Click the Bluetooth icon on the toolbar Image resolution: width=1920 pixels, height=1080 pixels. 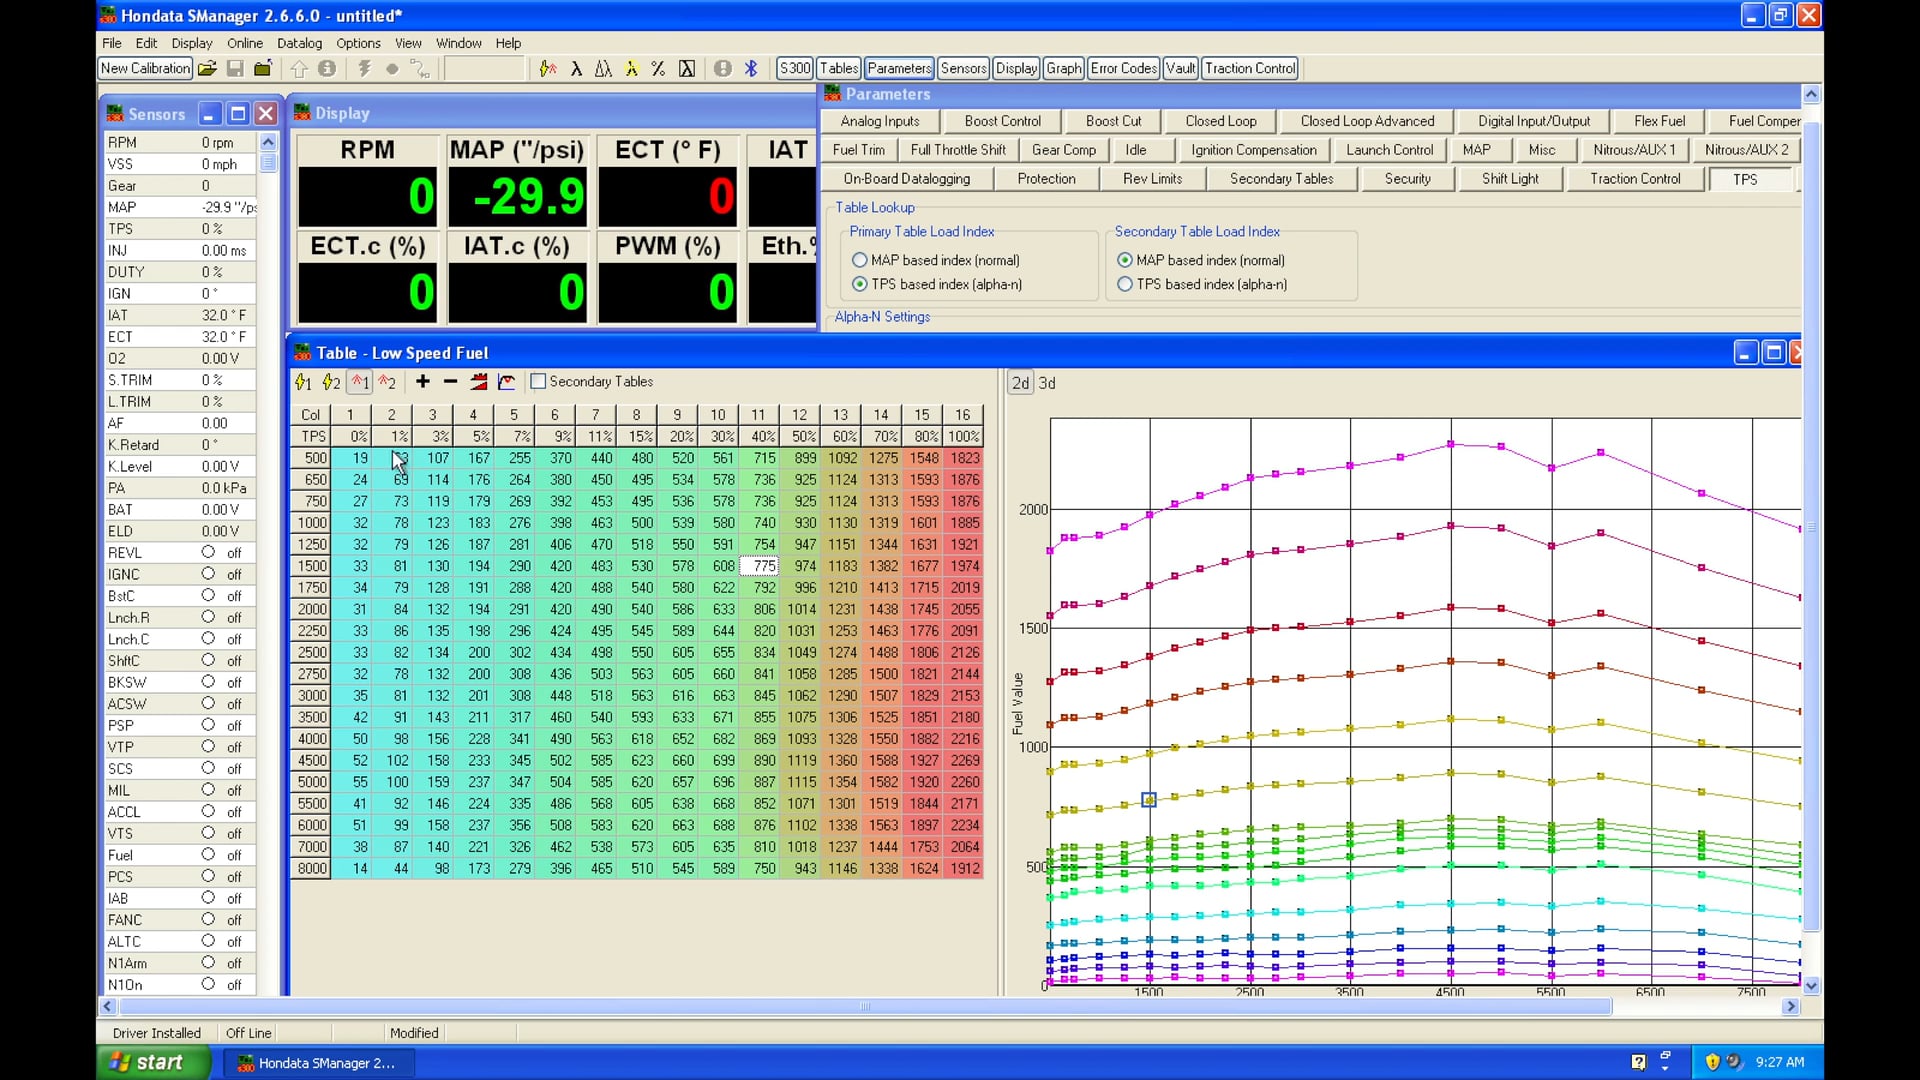coord(751,68)
